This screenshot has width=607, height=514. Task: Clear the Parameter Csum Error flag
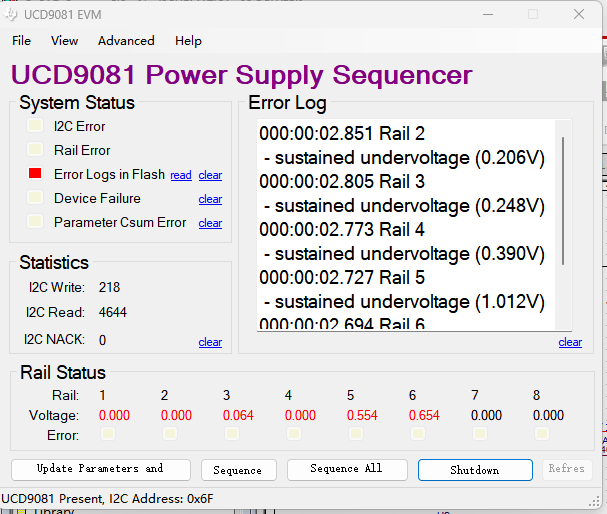point(210,223)
